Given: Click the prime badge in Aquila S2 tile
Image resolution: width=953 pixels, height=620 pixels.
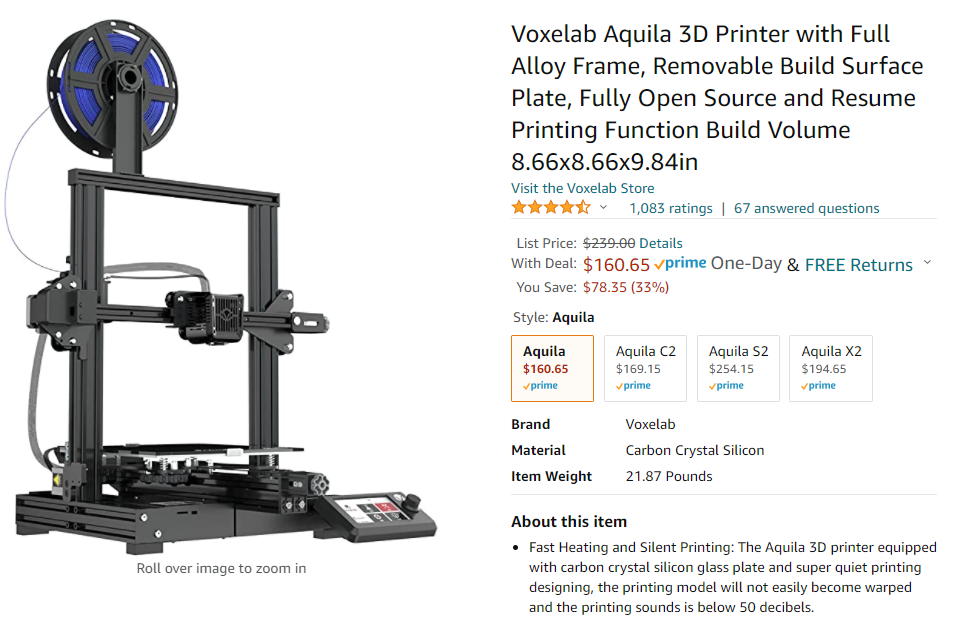Looking at the screenshot, I should 726,385.
